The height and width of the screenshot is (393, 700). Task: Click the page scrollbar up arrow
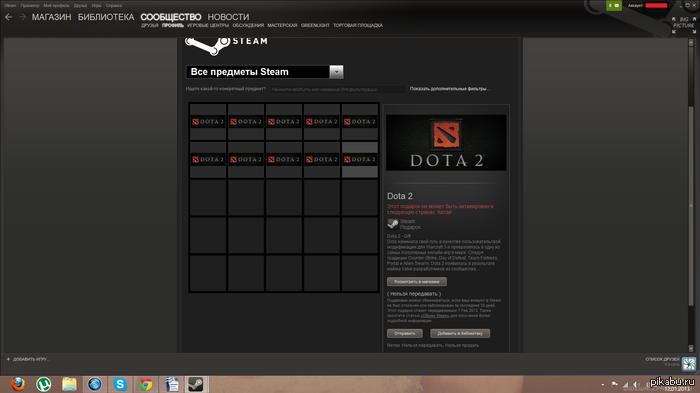coord(691,42)
